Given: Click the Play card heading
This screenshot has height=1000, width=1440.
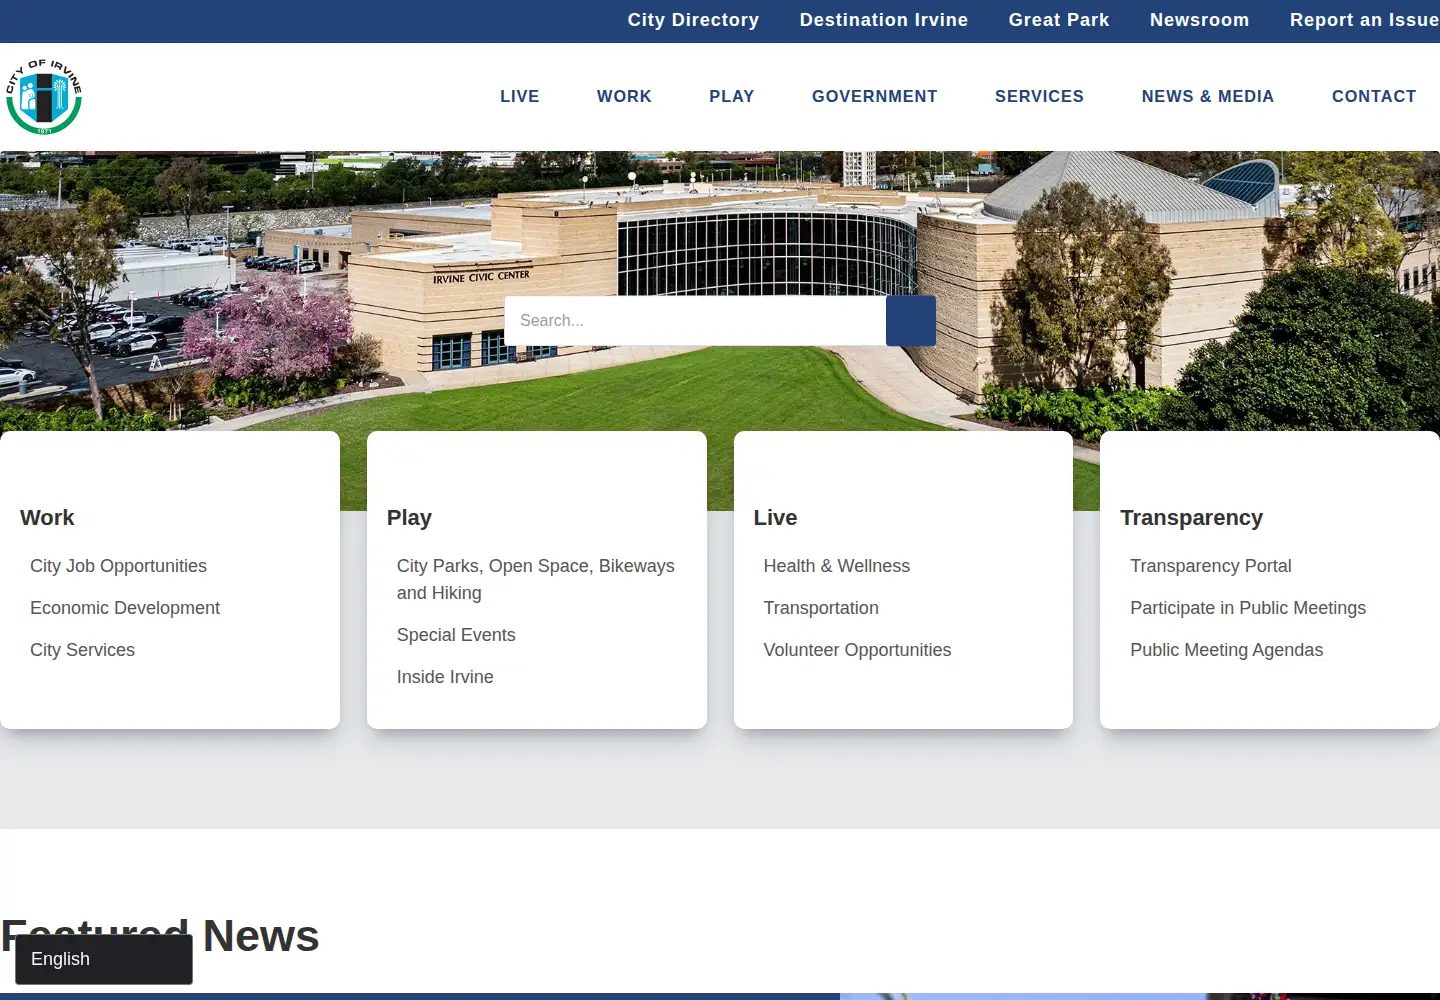Looking at the screenshot, I should pos(409,518).
